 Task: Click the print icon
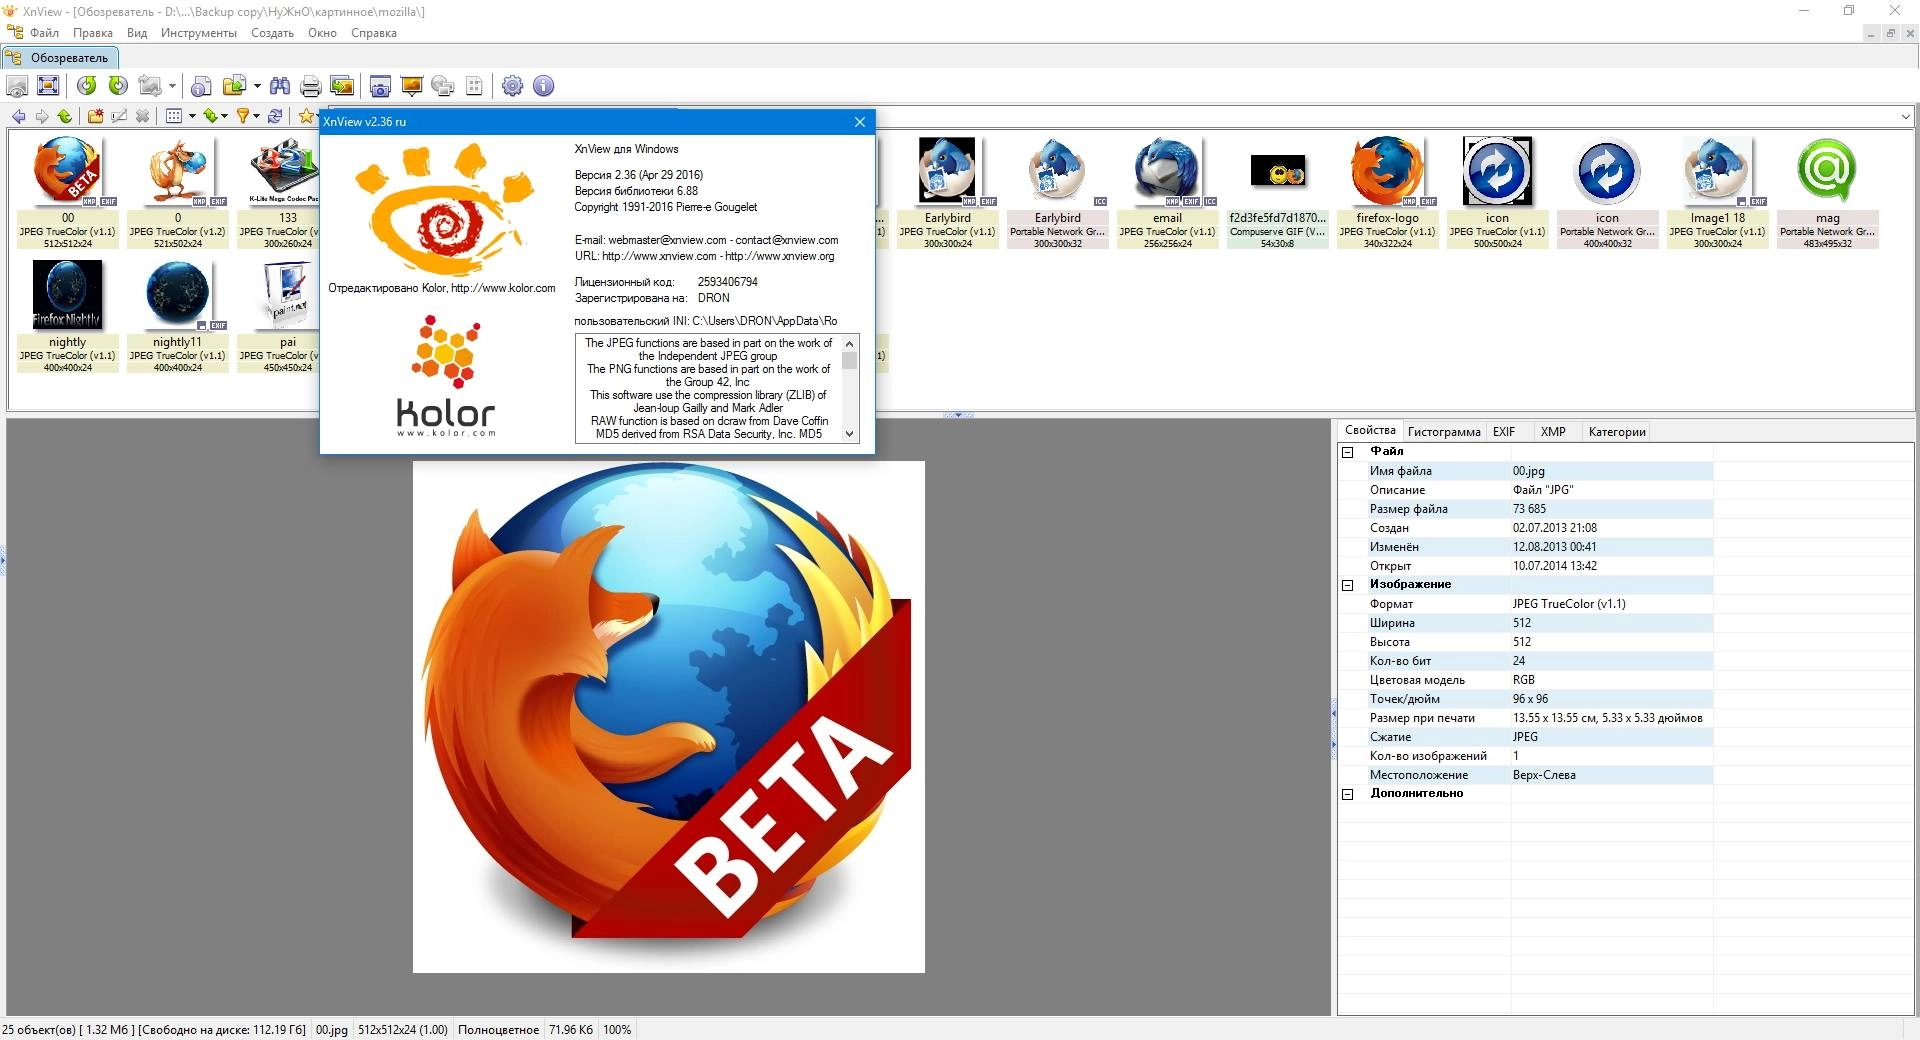click(311, 86)
